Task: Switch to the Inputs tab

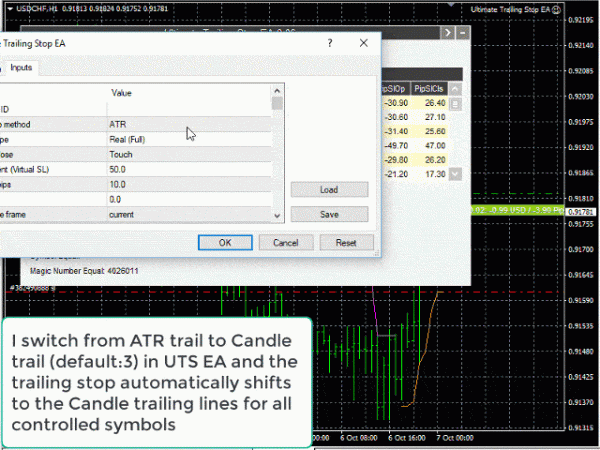Action: click(x=21, y=68)
